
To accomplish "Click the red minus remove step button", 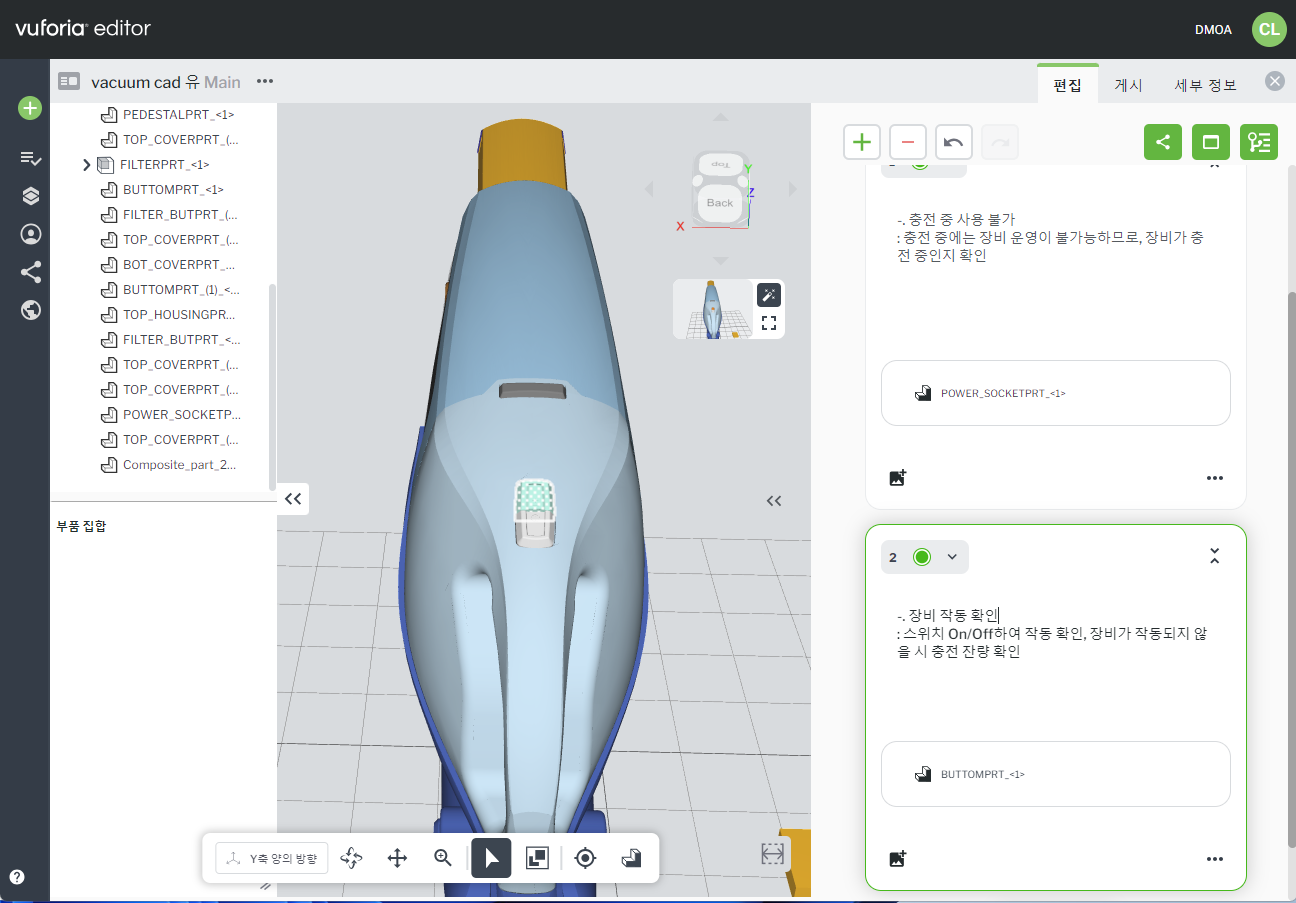I will pos(907,142).
